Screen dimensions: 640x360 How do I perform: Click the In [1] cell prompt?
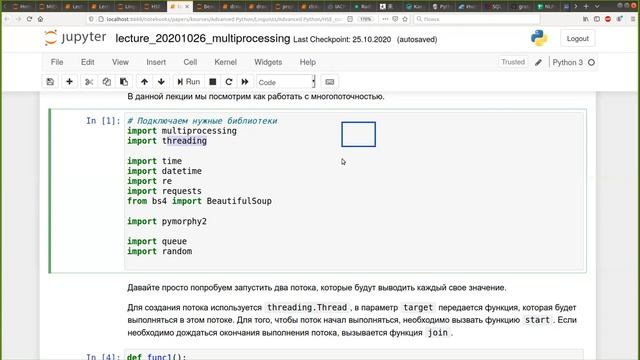(103, 121)
